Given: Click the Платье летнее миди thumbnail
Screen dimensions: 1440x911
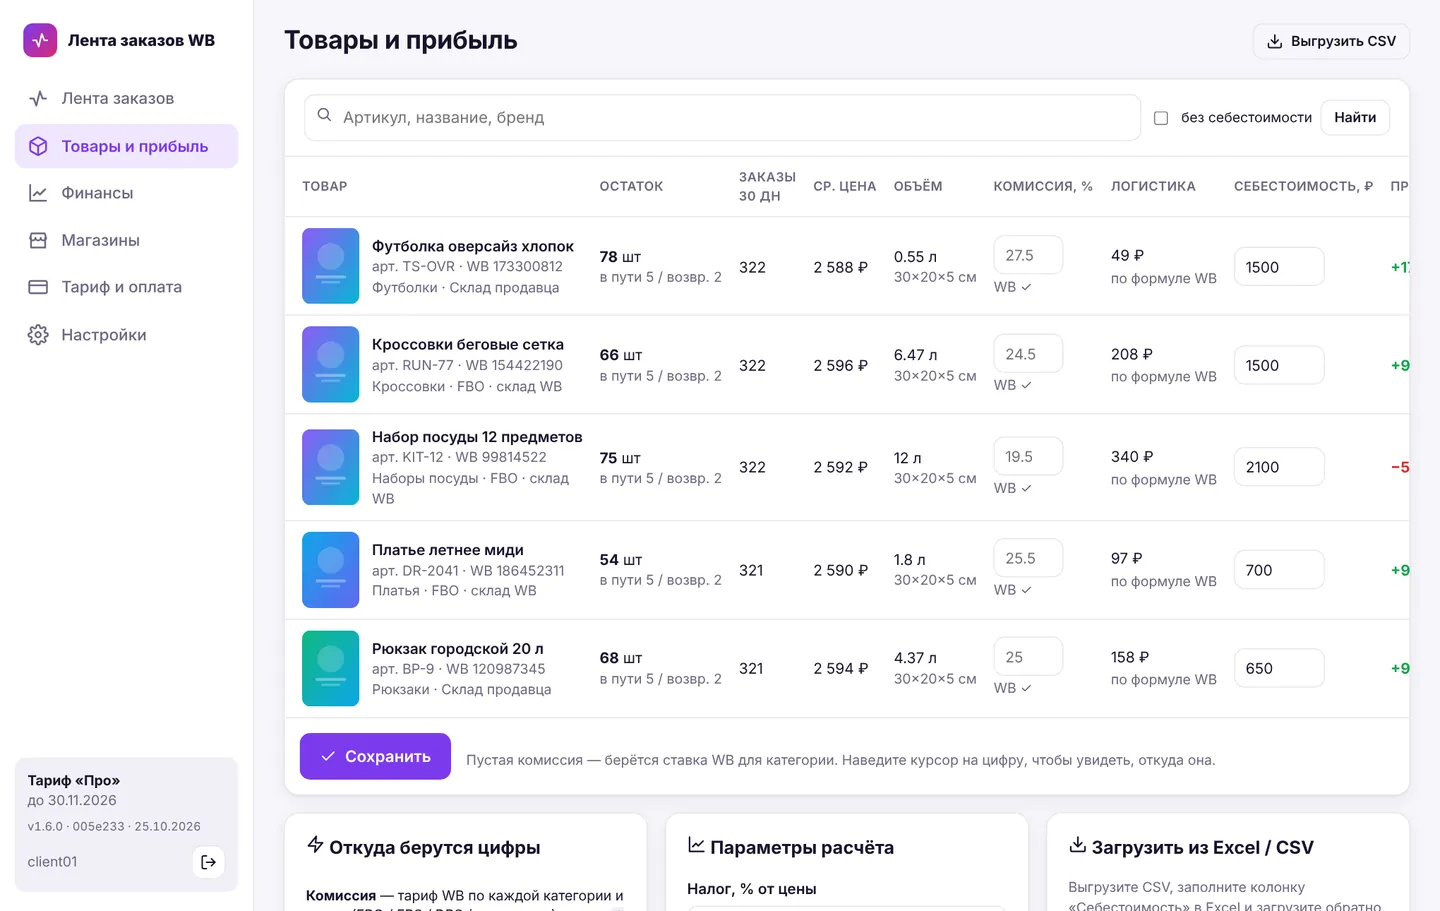Looking at the screenshot, I should [331, 570].
